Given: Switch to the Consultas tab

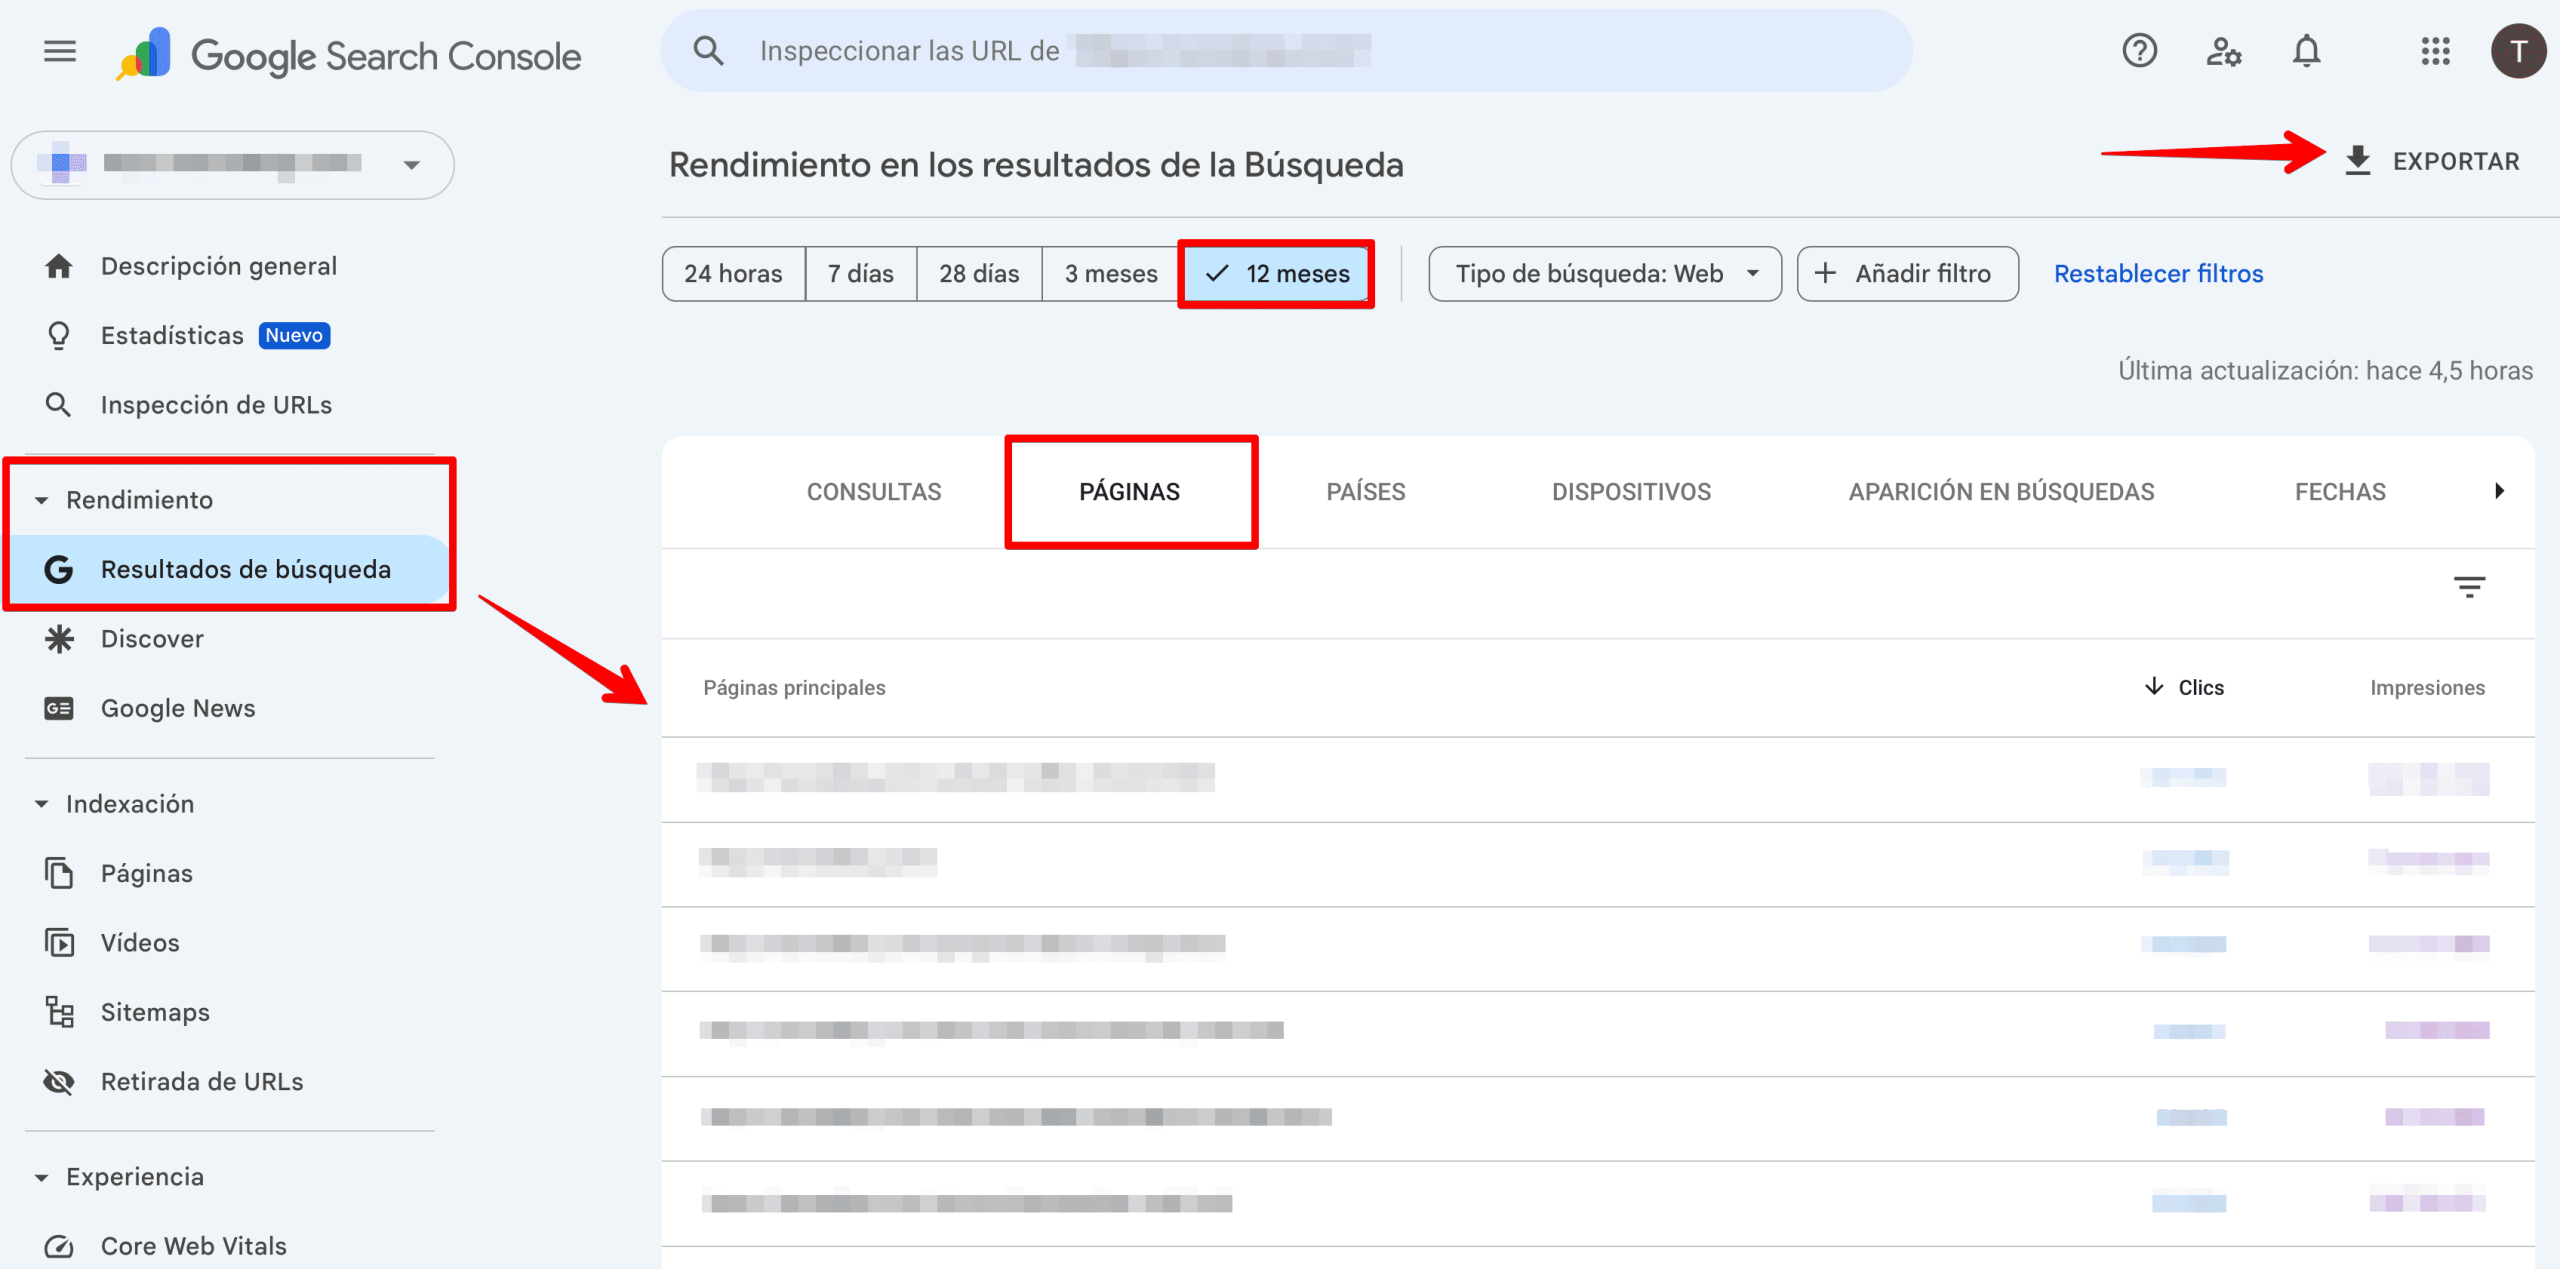Looking at the screenshot, I should (x=874, y=492).
